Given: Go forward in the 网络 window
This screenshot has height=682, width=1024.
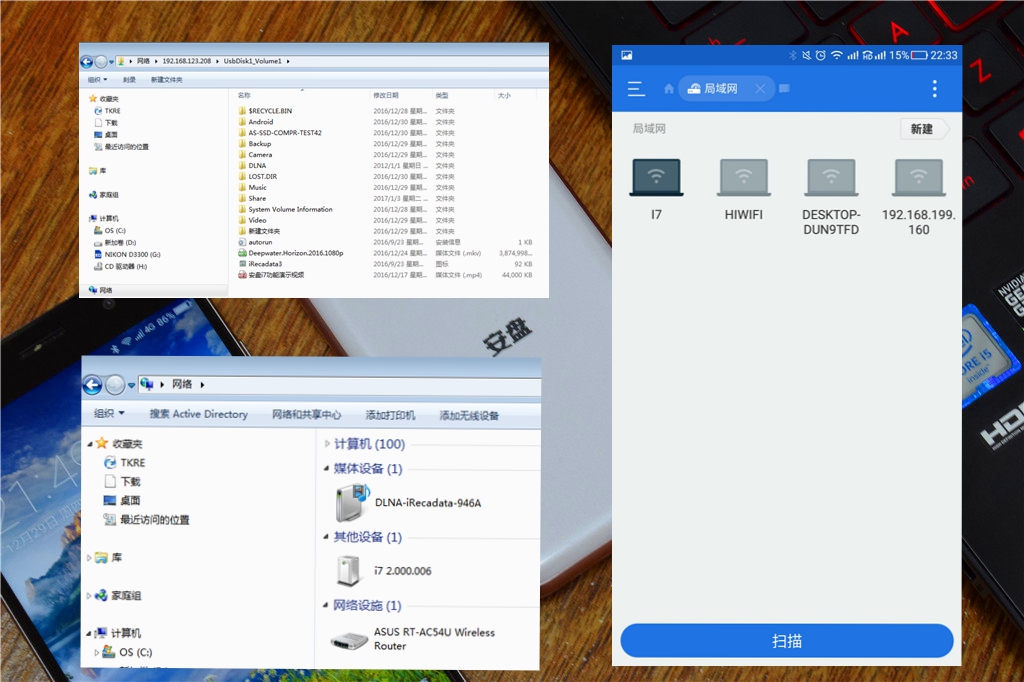Looking at the screenshot, I should (x=115, y=385).
